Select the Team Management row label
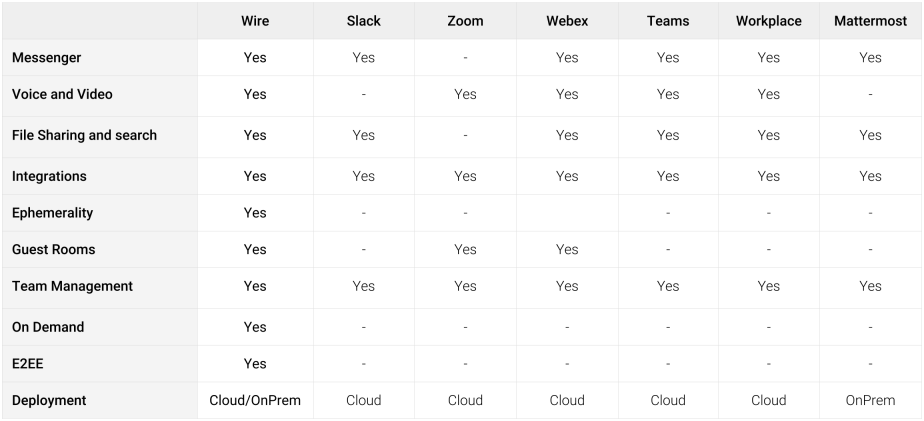Screen dimensions: 924x421 (x=72, y=286)
